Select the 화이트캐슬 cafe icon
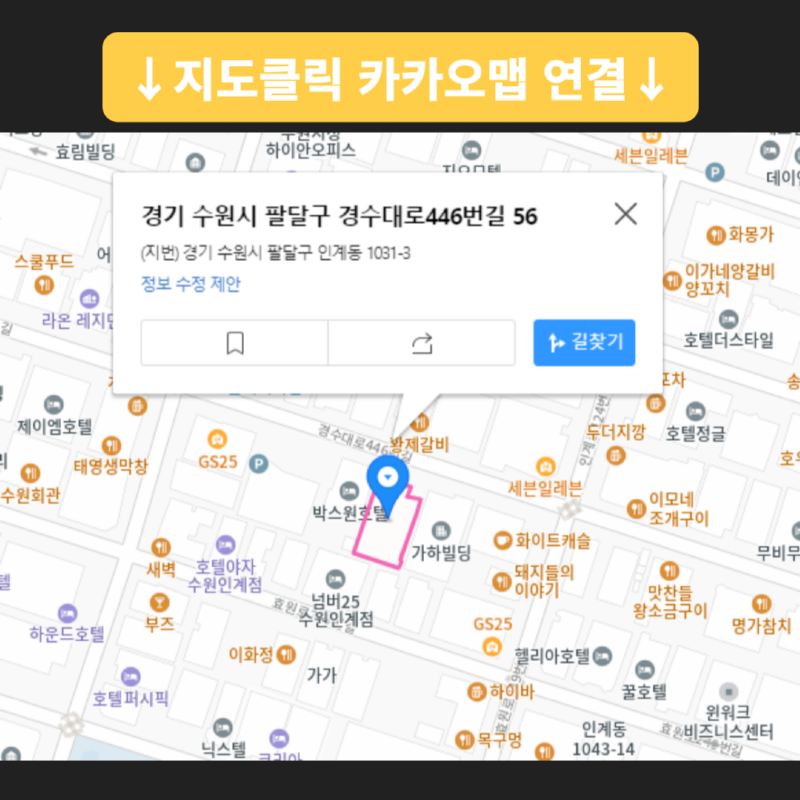The image size is (800, 800). point(503,540)
